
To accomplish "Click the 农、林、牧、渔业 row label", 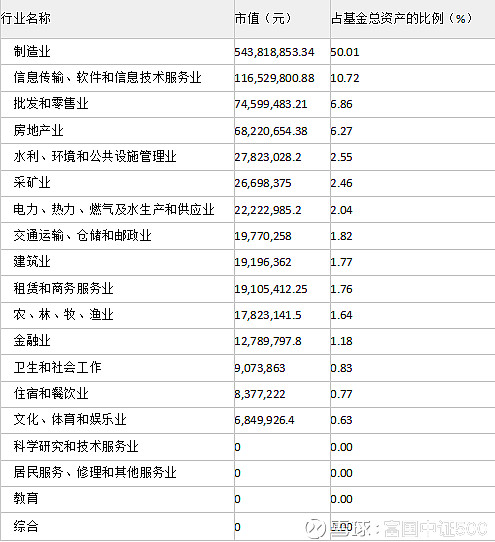I will pos(64,314).
